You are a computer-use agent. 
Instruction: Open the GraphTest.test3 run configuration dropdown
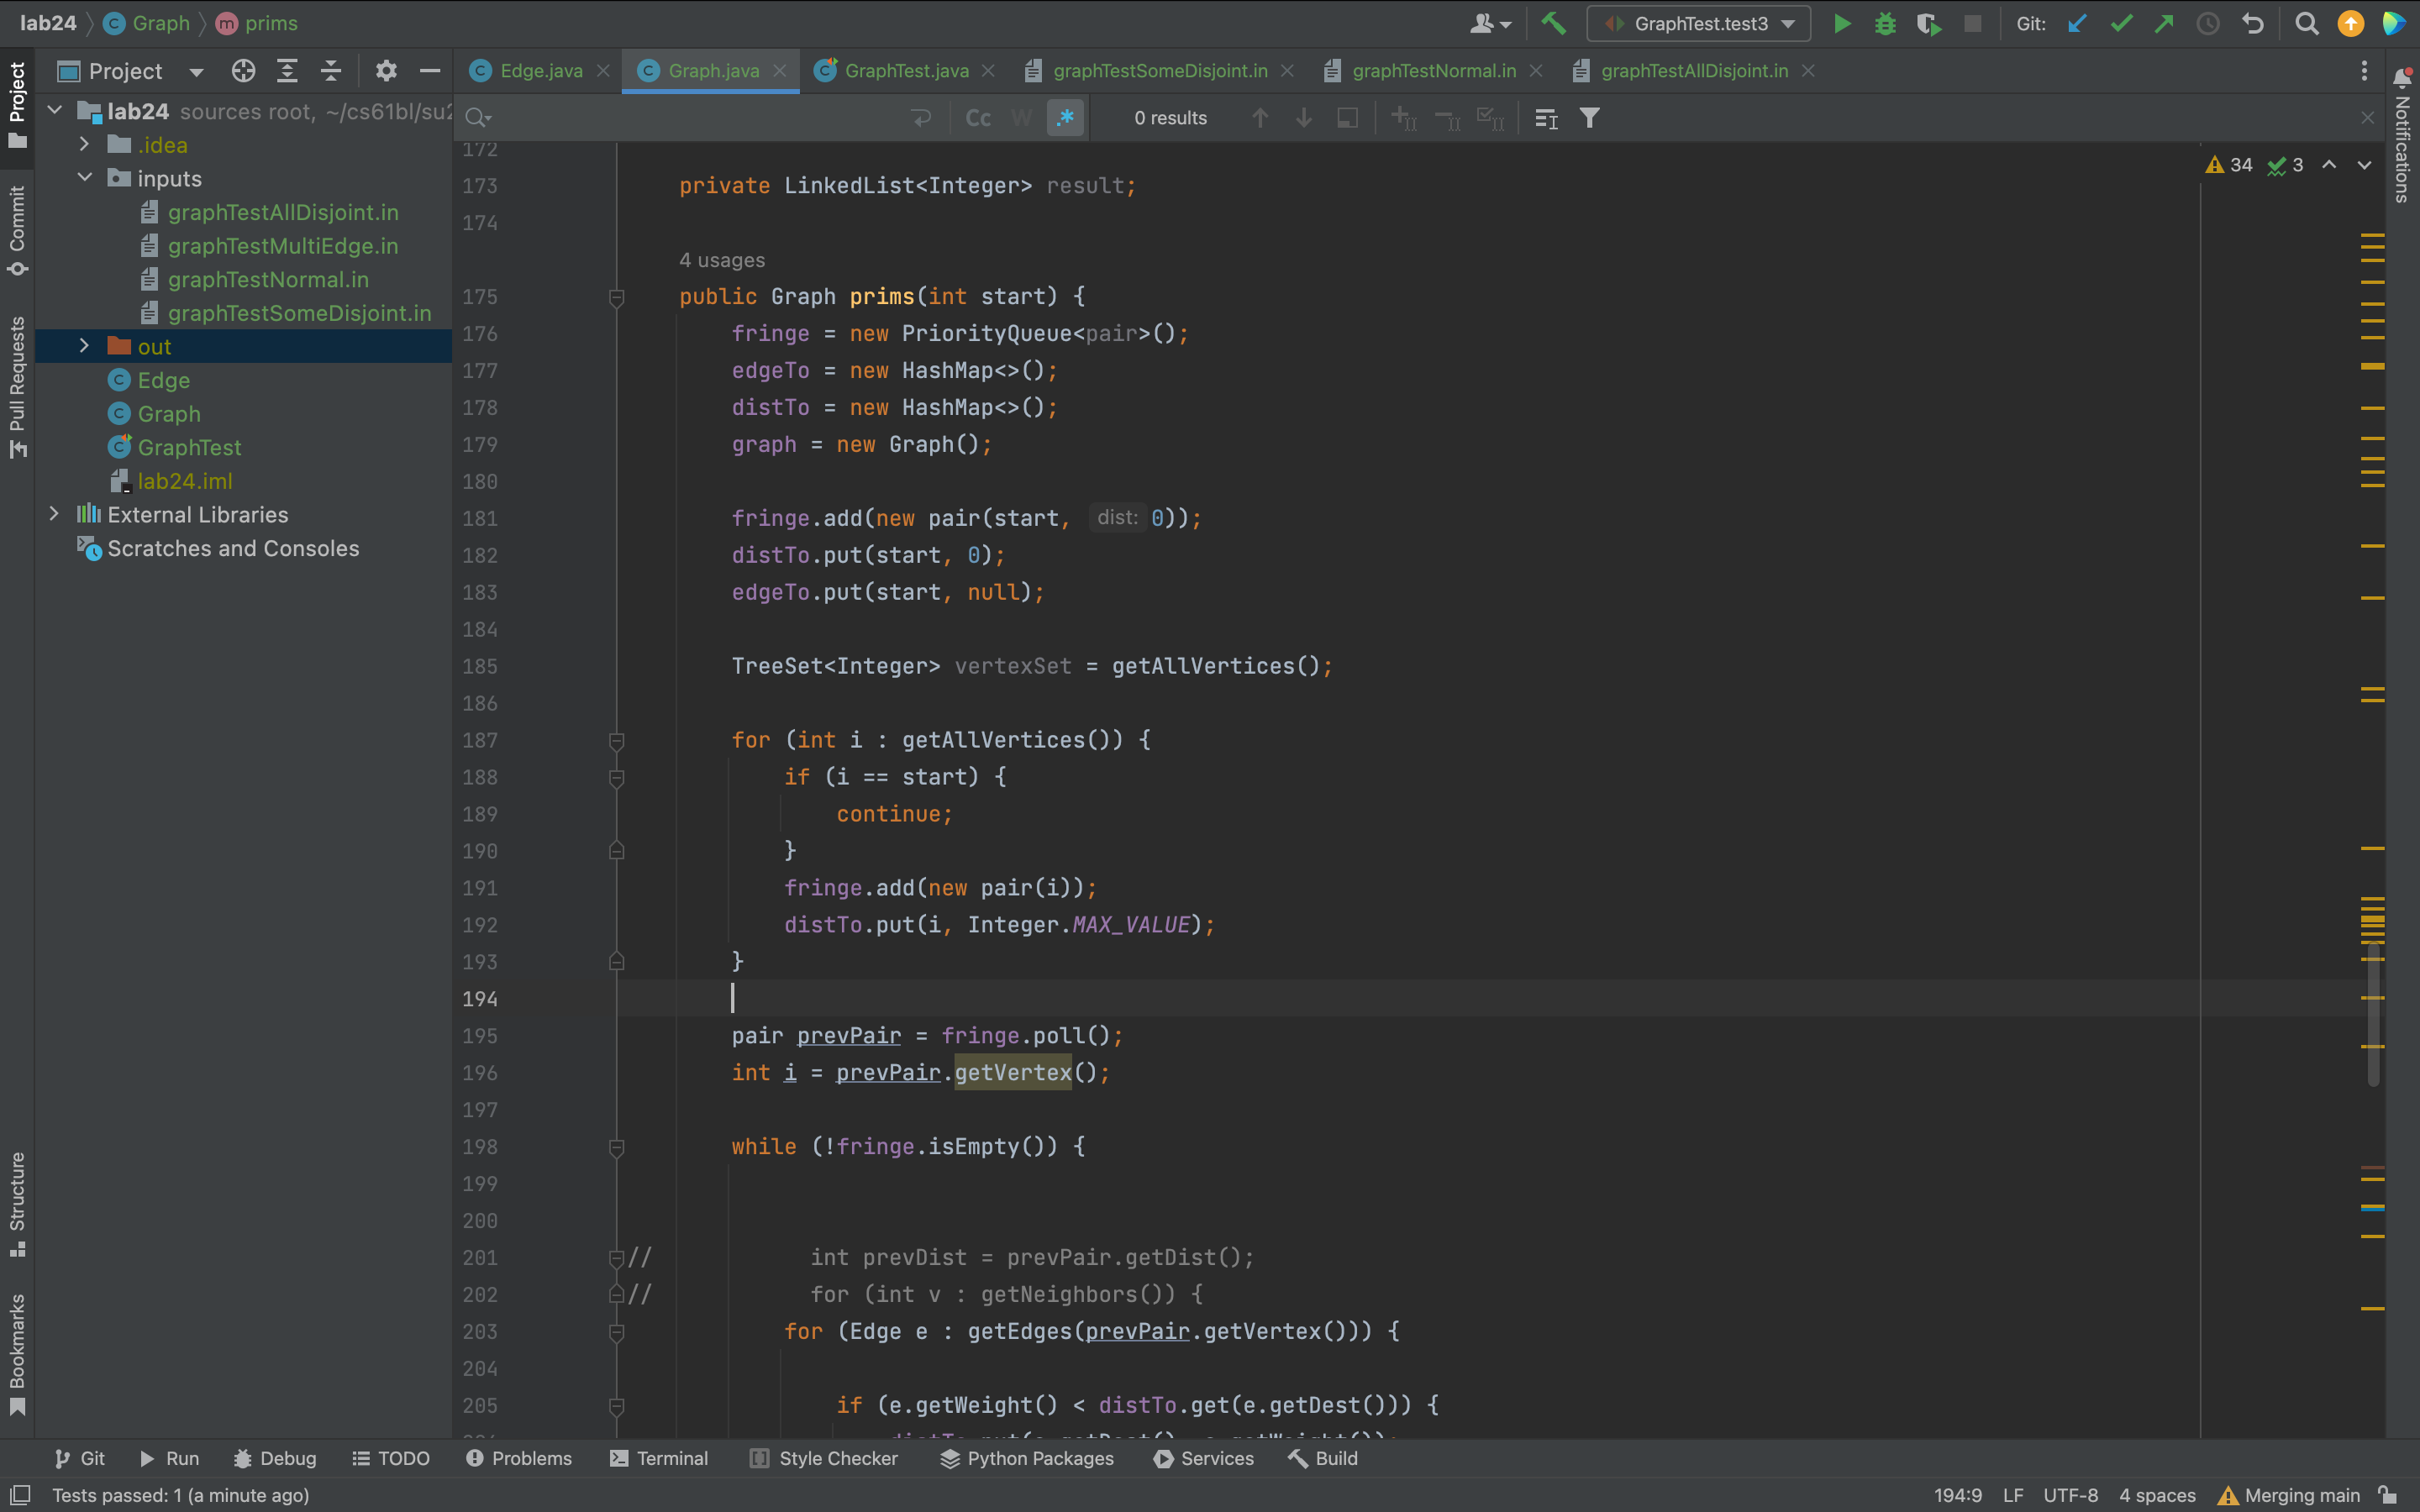point(1700,23)
